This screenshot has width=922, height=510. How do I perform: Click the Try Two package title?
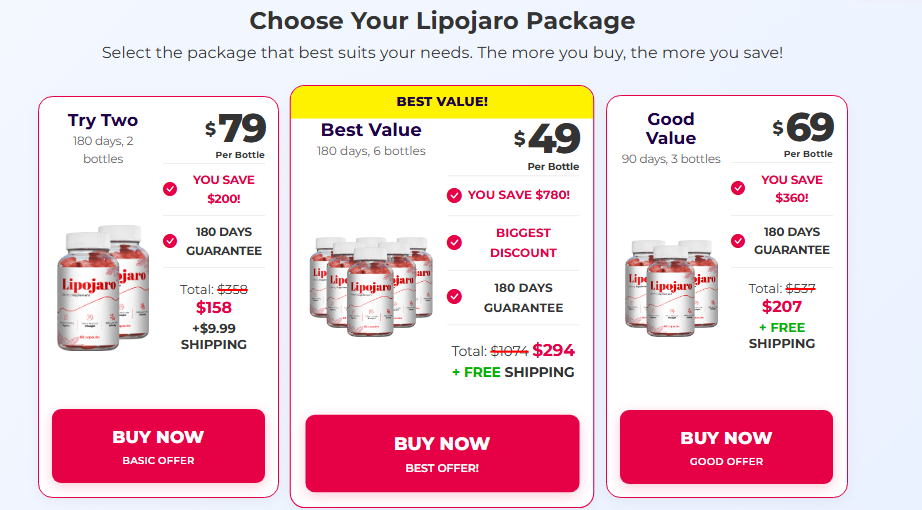click(x=103, y=120)
